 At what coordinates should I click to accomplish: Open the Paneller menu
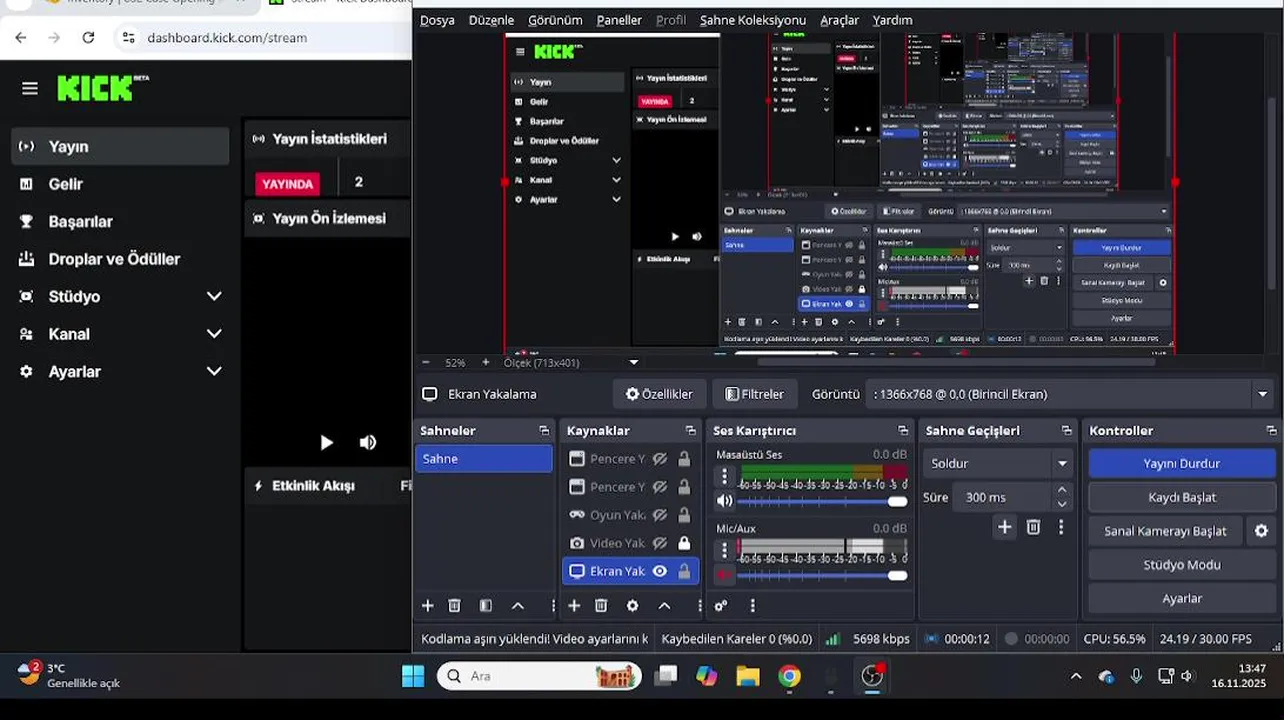pyautogui.click(x=619, y=20)
